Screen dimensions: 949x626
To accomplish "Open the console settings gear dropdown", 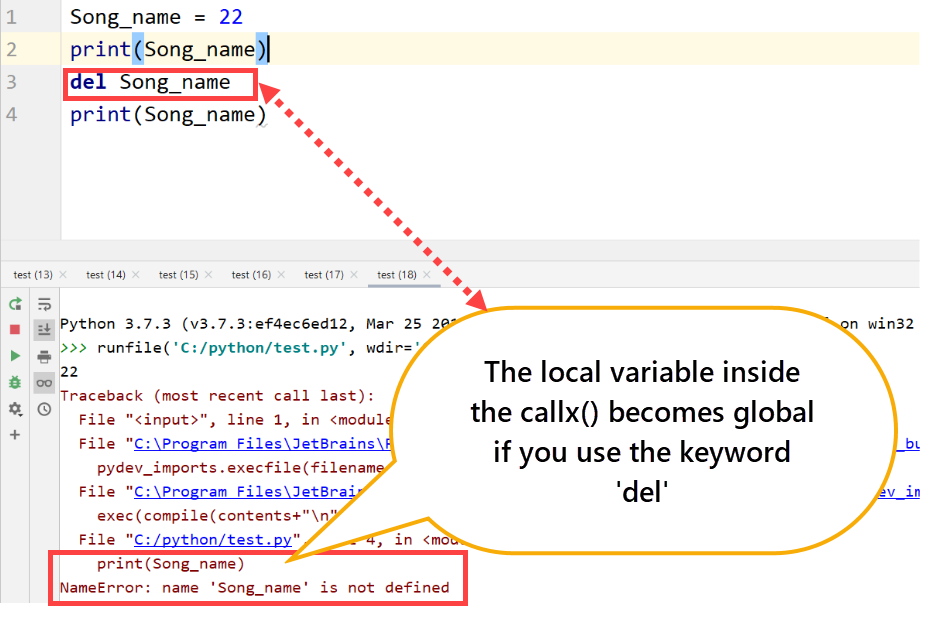I will click(x=14, y=409).
